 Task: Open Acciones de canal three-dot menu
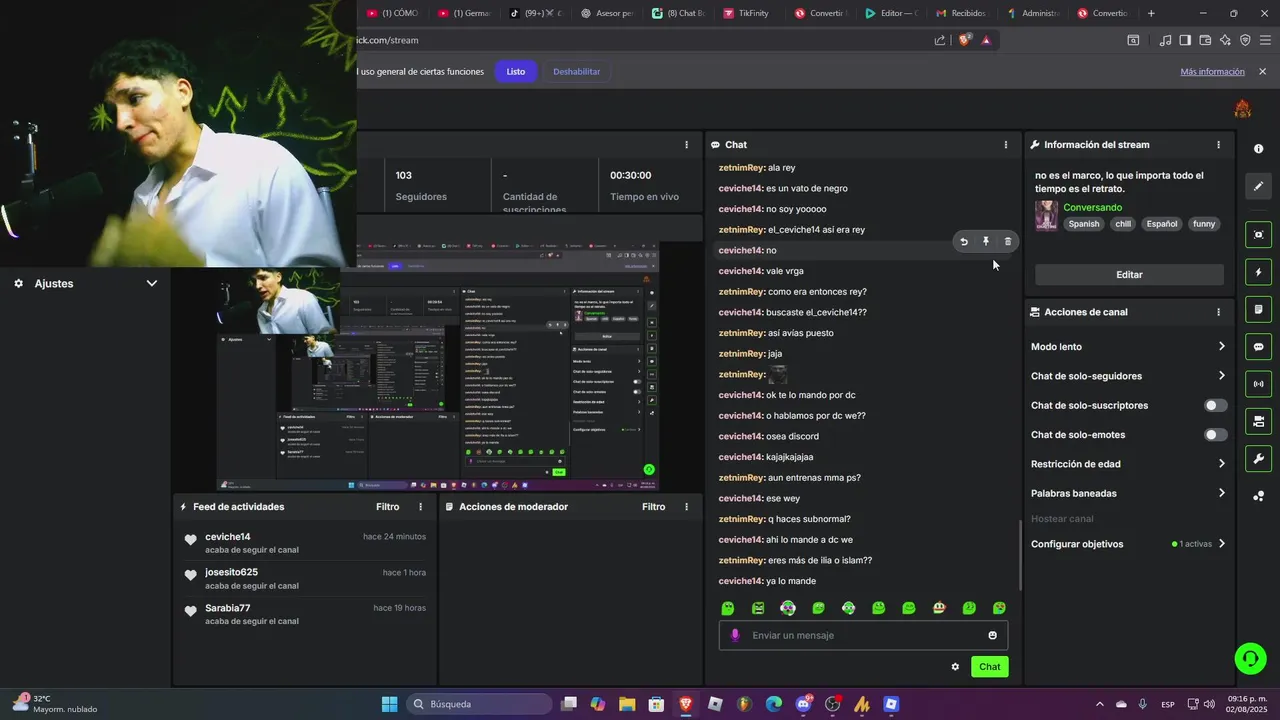1218,312
